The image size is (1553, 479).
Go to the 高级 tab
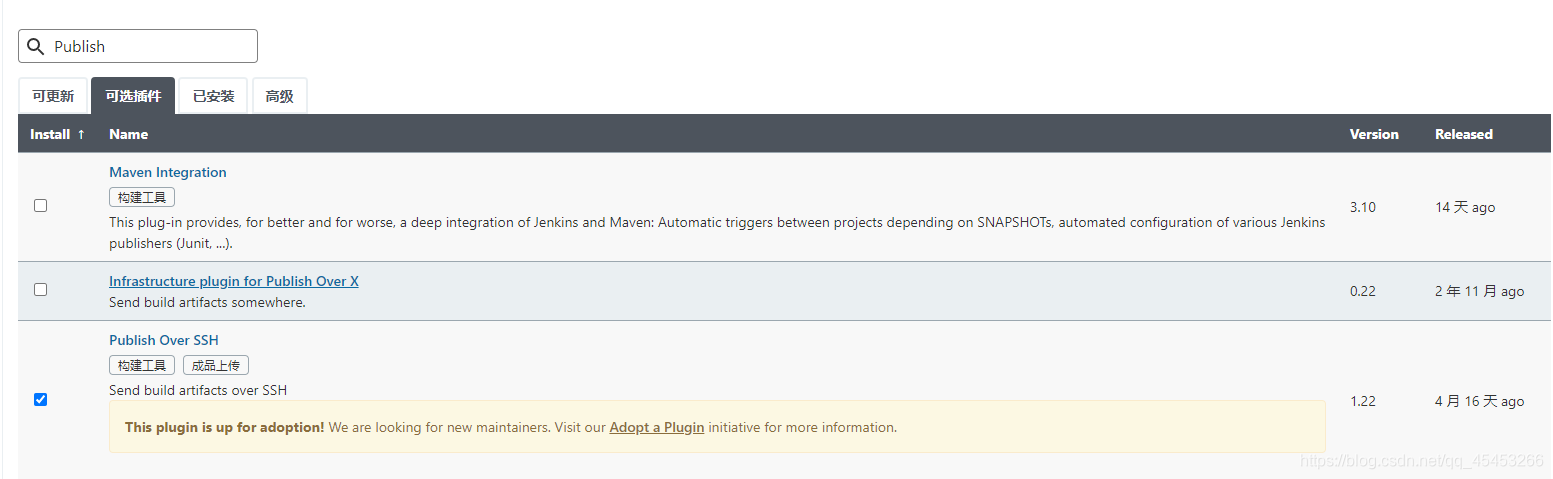point(280,96)
